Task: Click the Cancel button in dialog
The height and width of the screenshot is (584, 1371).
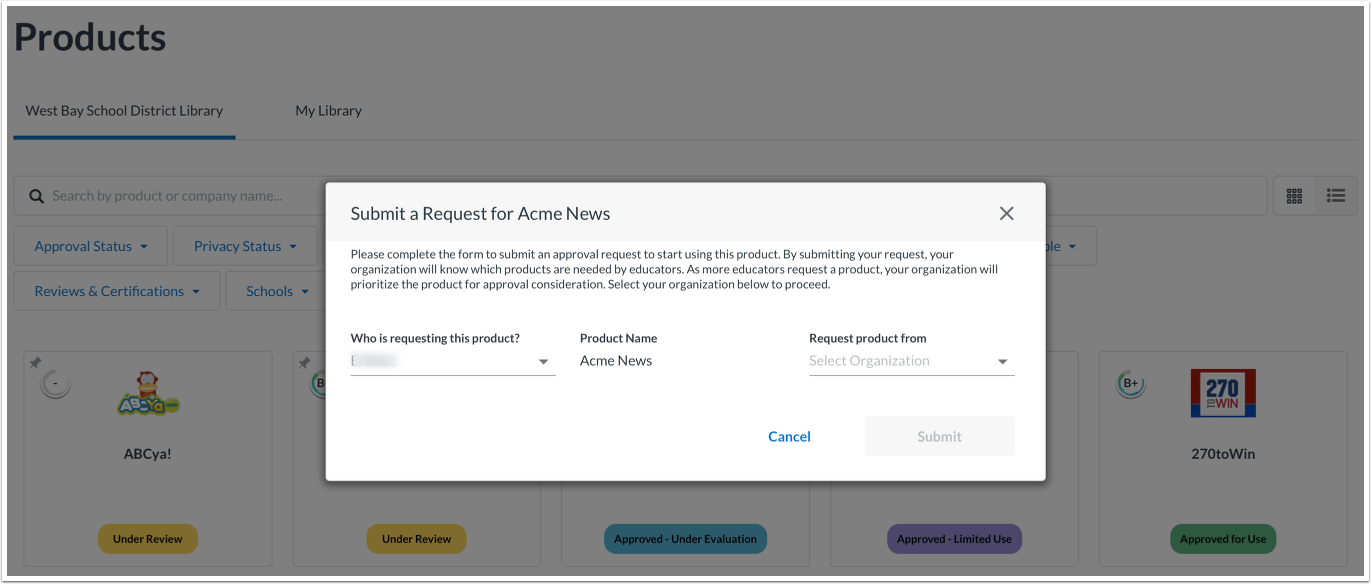Action: coord(789,436)
